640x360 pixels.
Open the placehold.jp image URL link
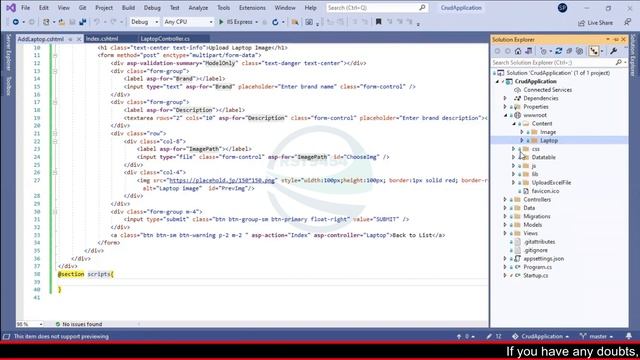pos(222,180)
